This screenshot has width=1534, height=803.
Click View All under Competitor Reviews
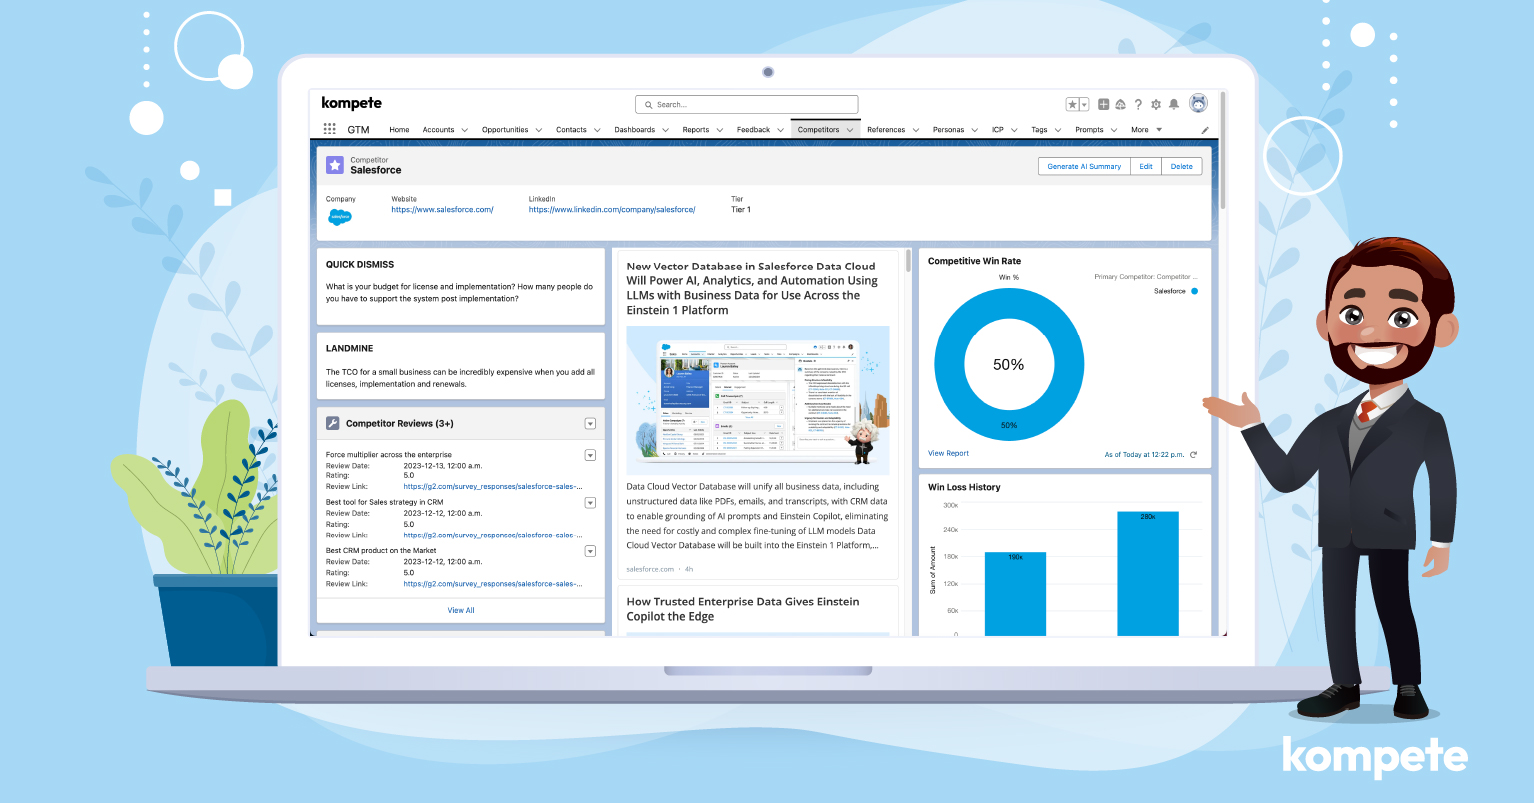tap(461, 610)
